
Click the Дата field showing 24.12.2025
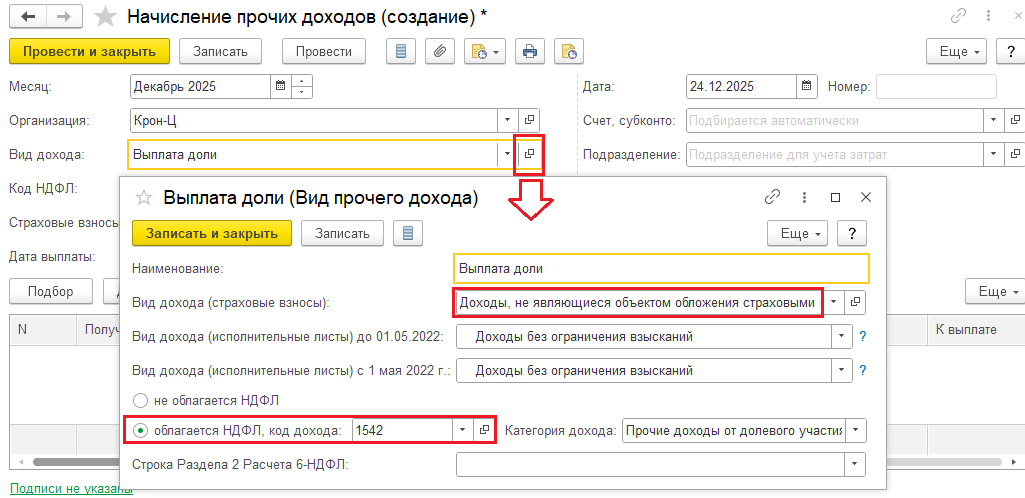click(x=741, y=86)
